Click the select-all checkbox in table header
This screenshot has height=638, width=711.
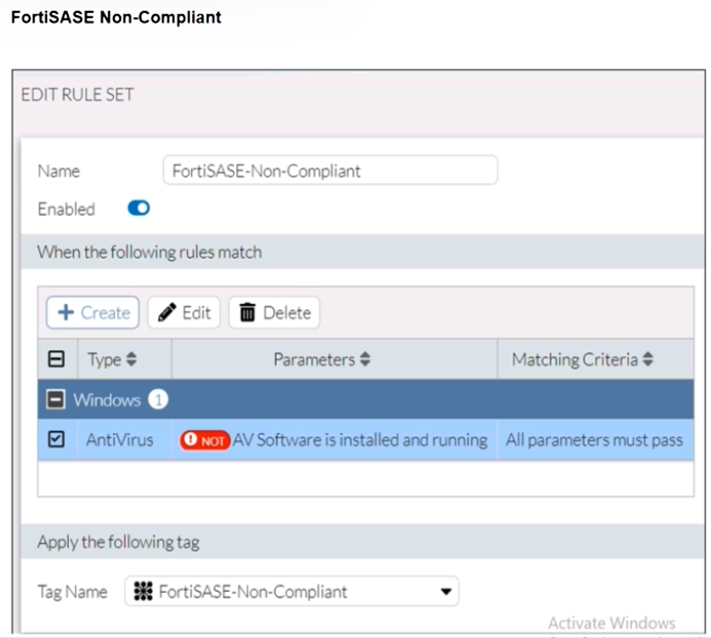57,360
